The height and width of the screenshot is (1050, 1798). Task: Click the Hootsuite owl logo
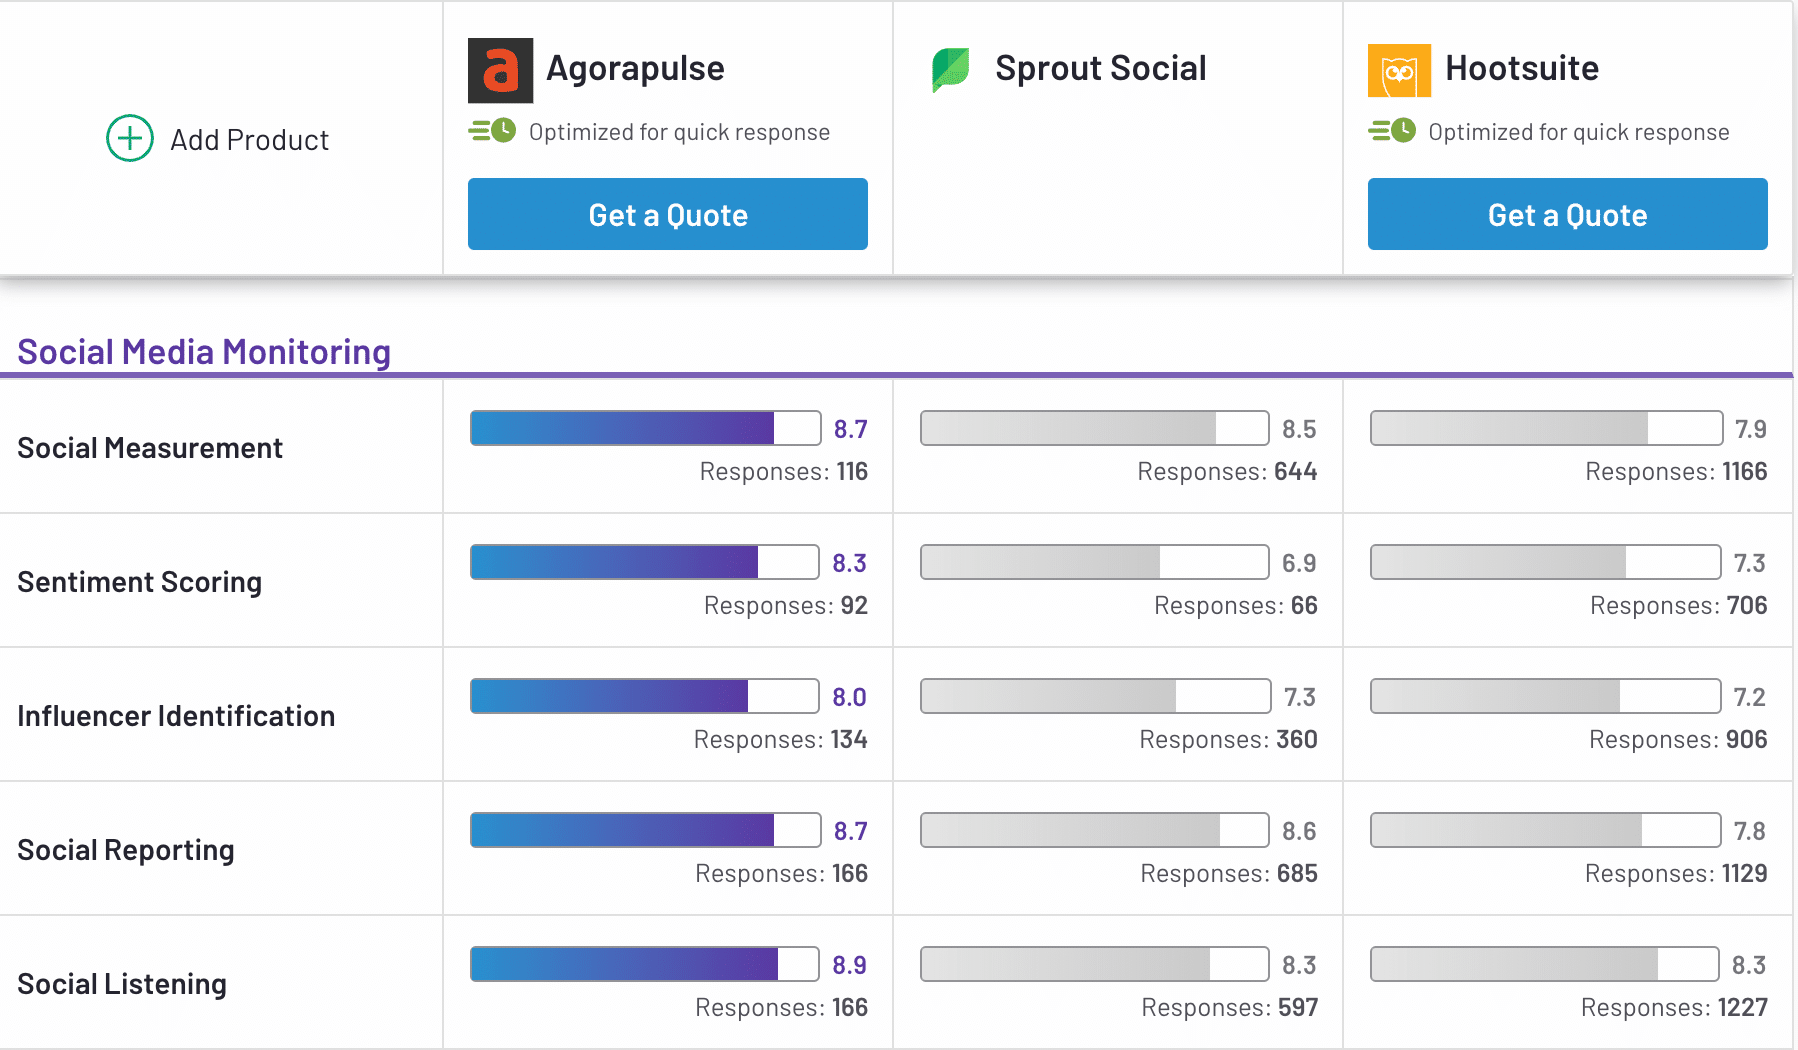click(x=1399, y=70)
